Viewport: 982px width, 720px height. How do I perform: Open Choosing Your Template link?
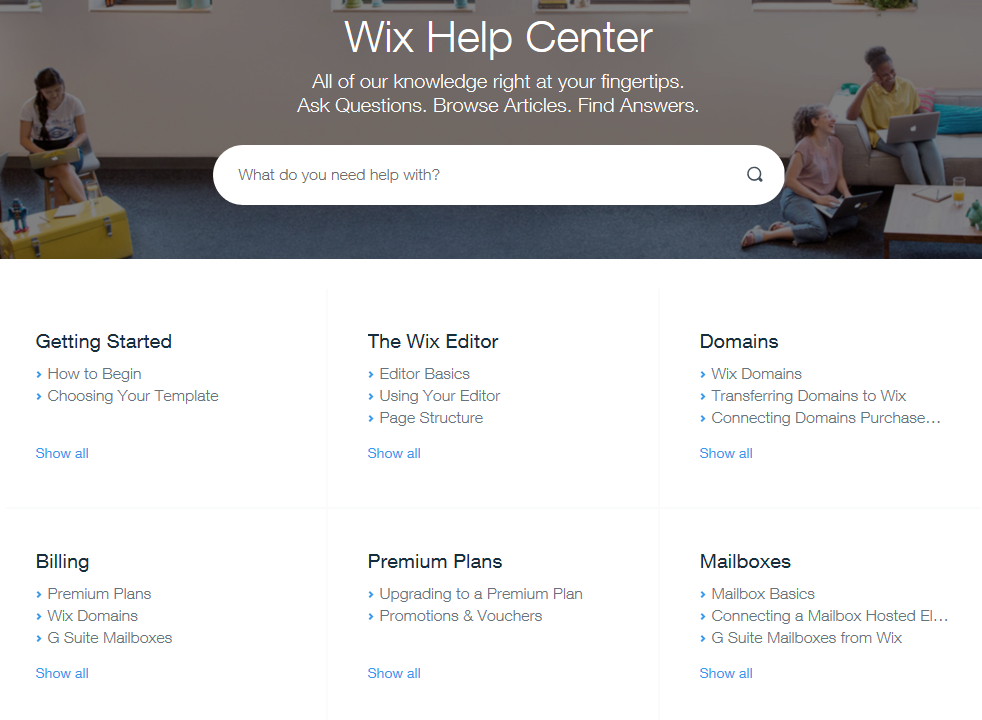point(133,396)
